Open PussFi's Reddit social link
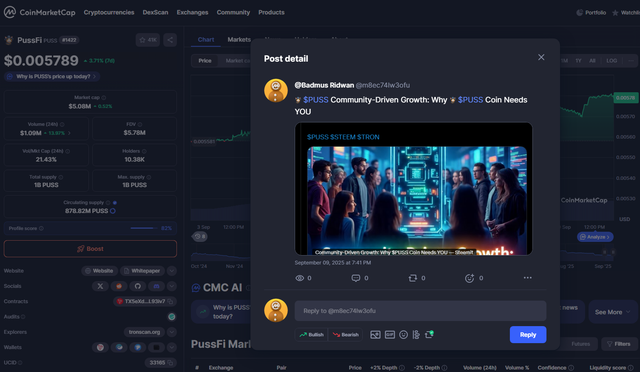Viewport: 640px width, 372px height. [x=119, y=286]
